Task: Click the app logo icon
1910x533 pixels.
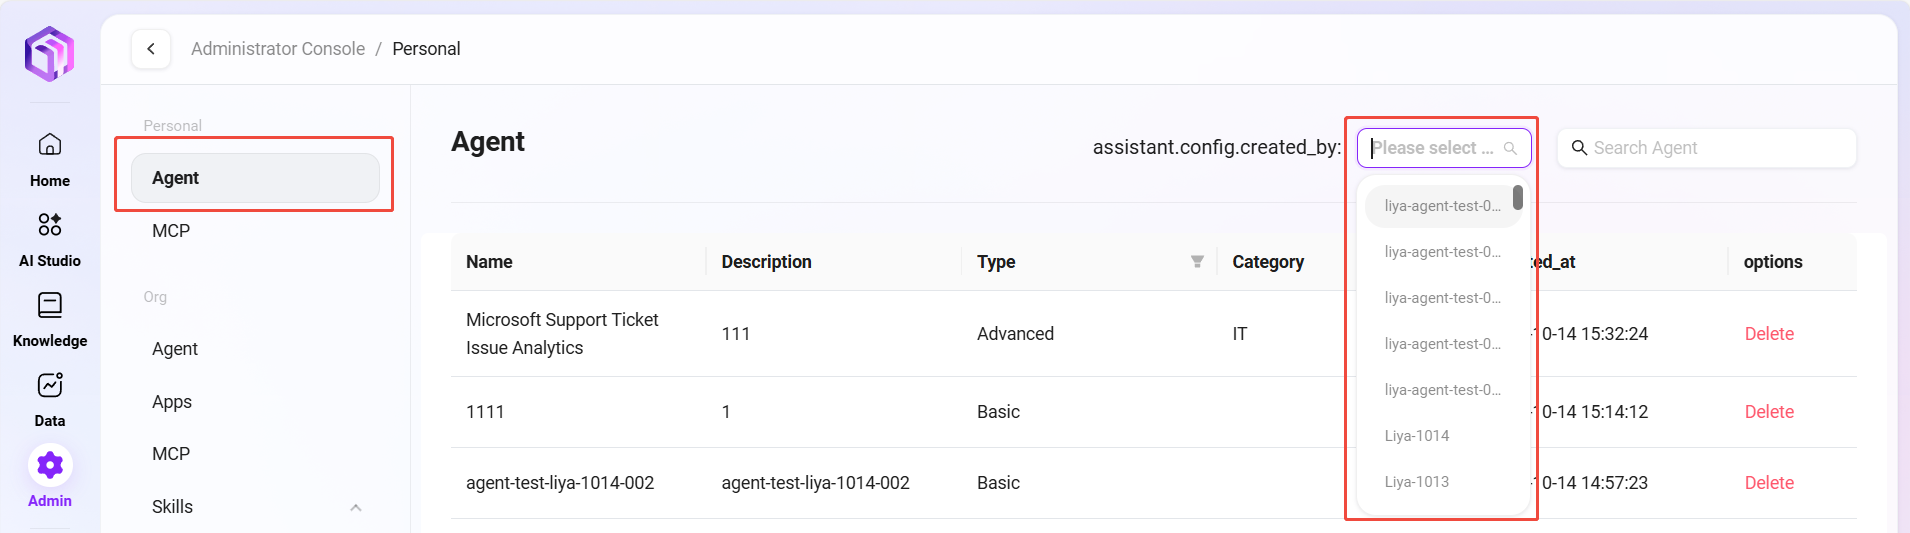Action: (x=49, y=53)
